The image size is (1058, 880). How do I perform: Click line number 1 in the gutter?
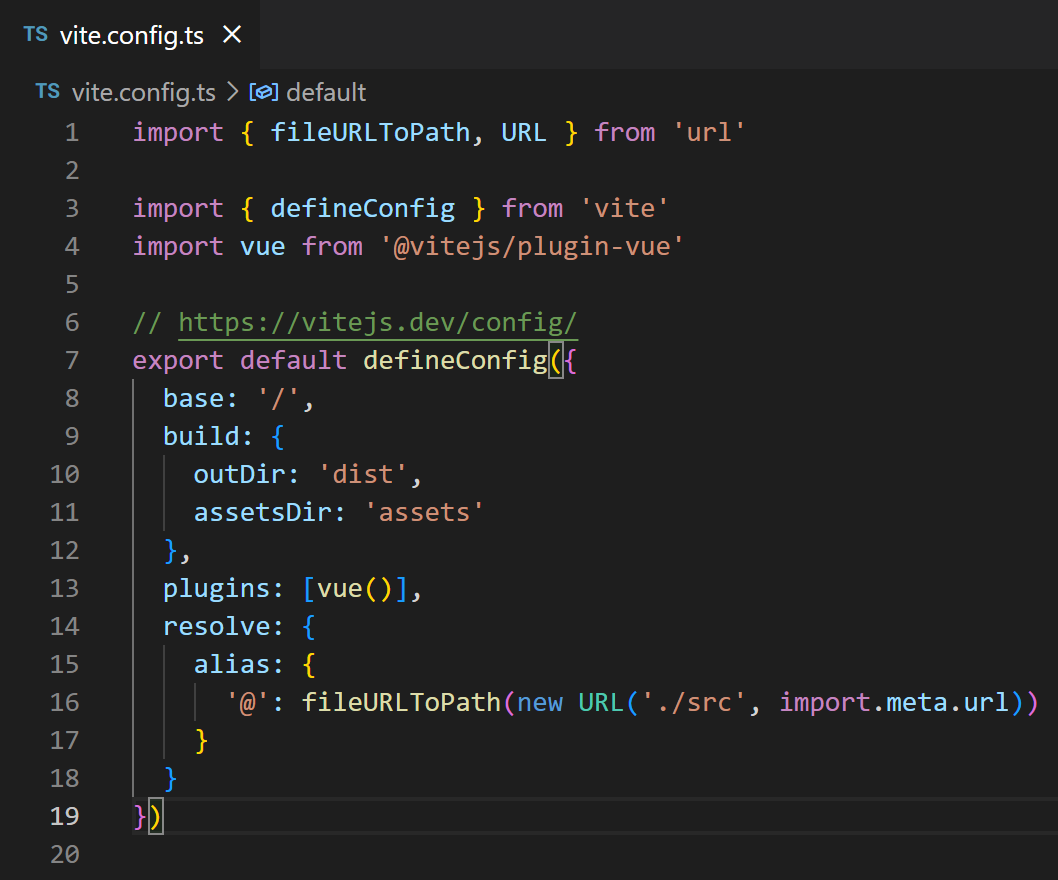point(71,133)
